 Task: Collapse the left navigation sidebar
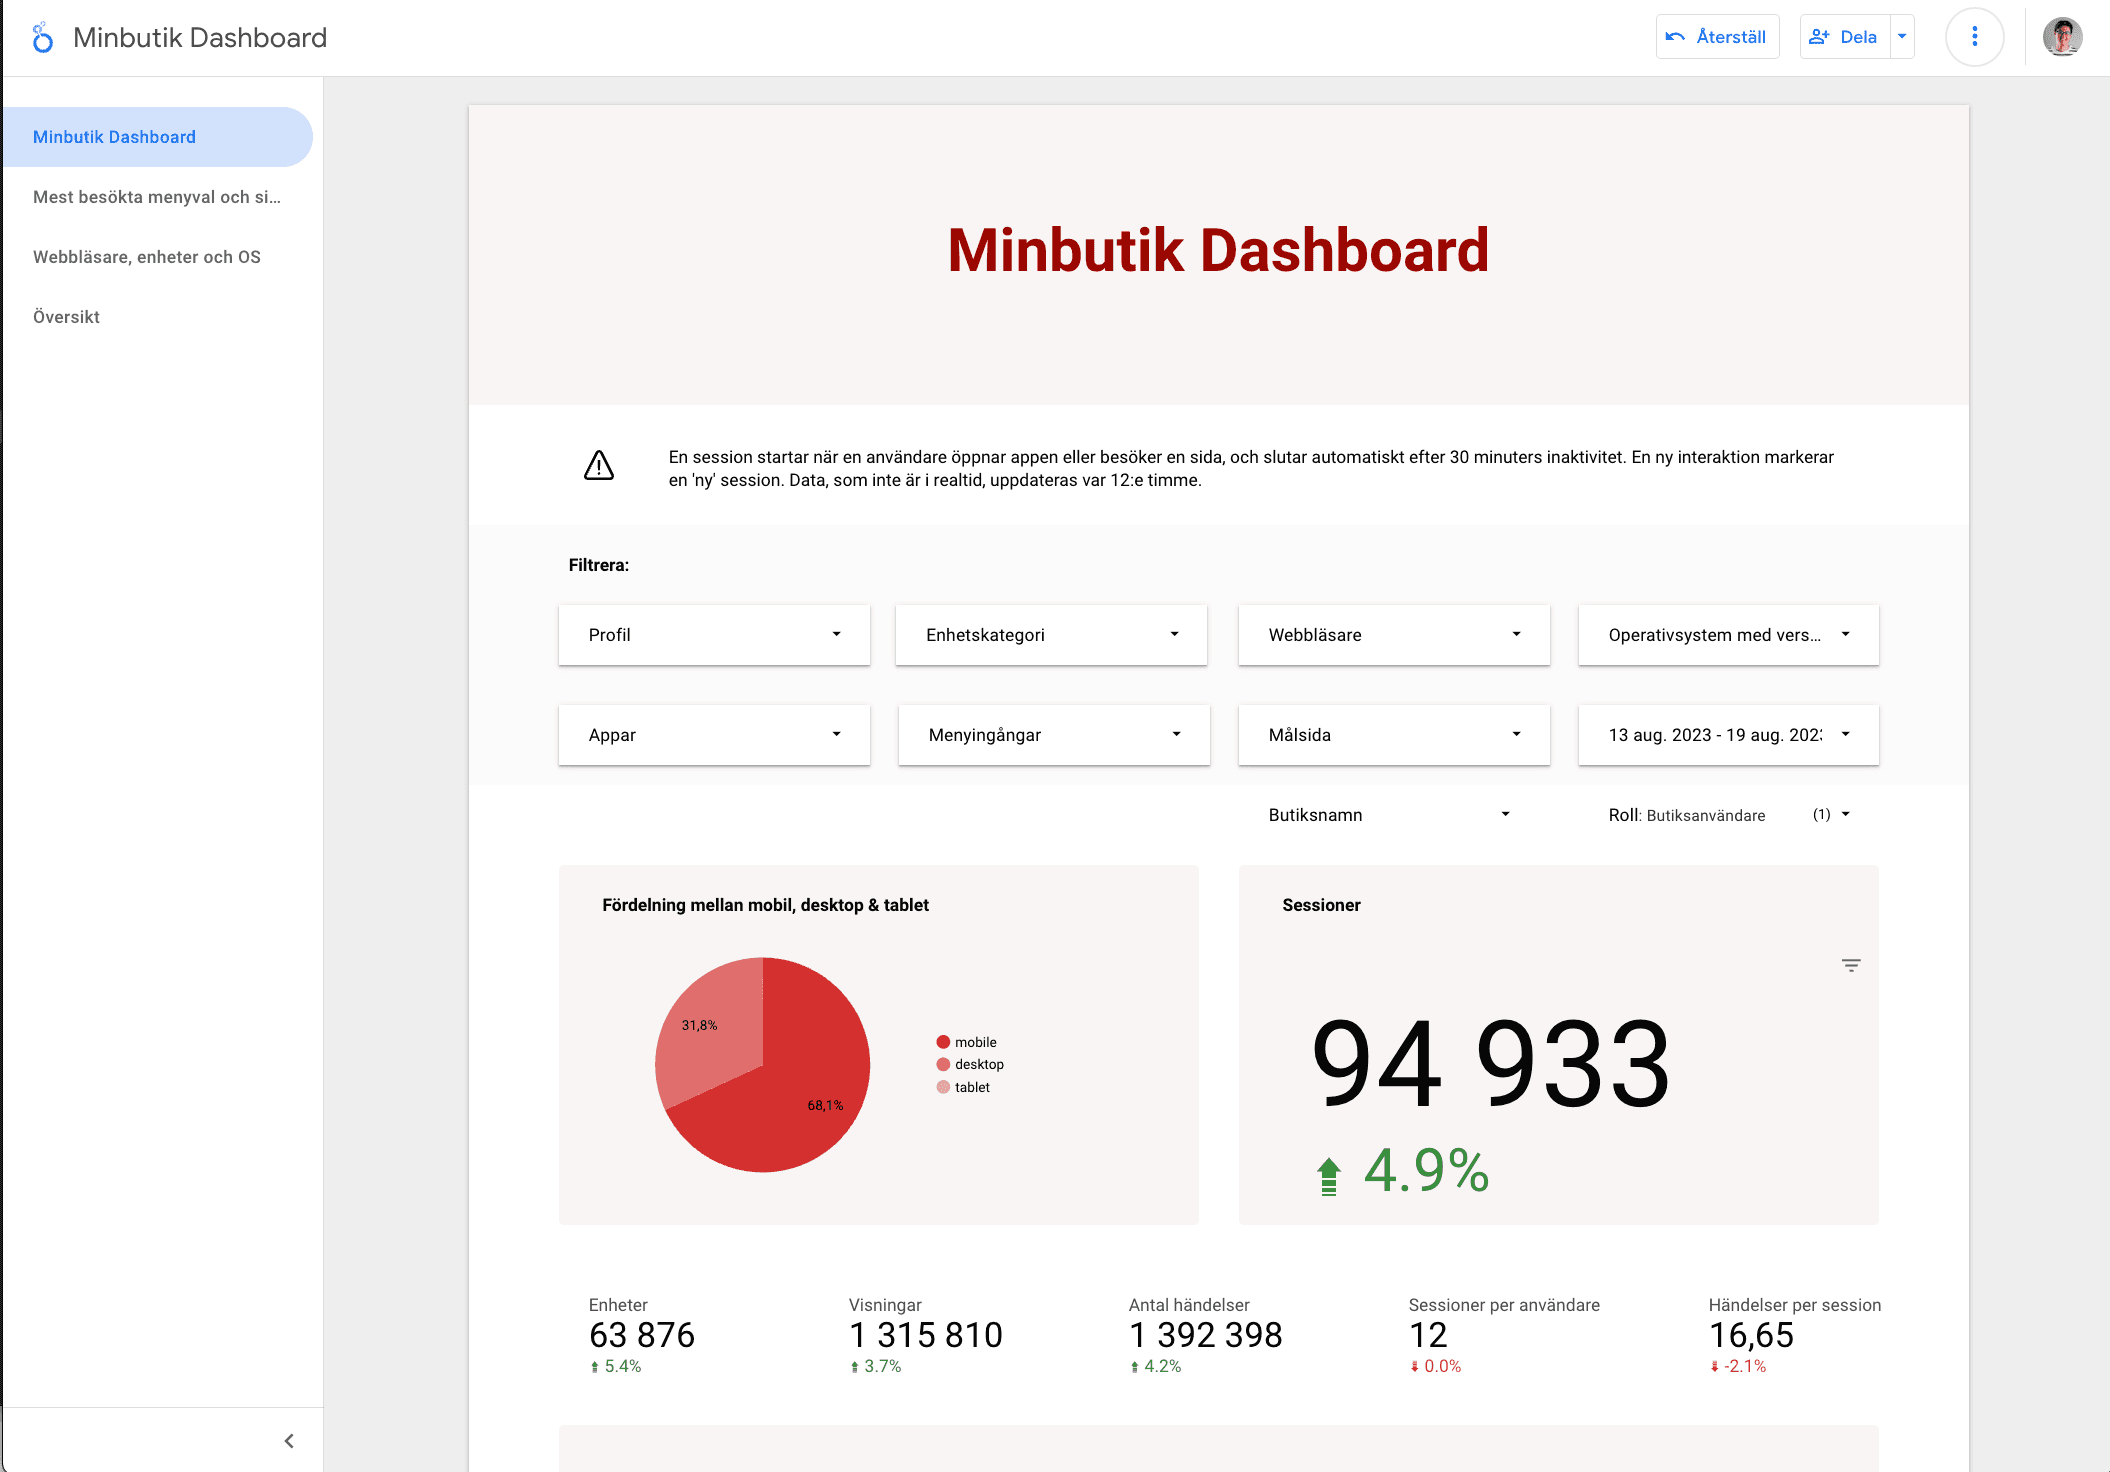tap(289, 1440)
